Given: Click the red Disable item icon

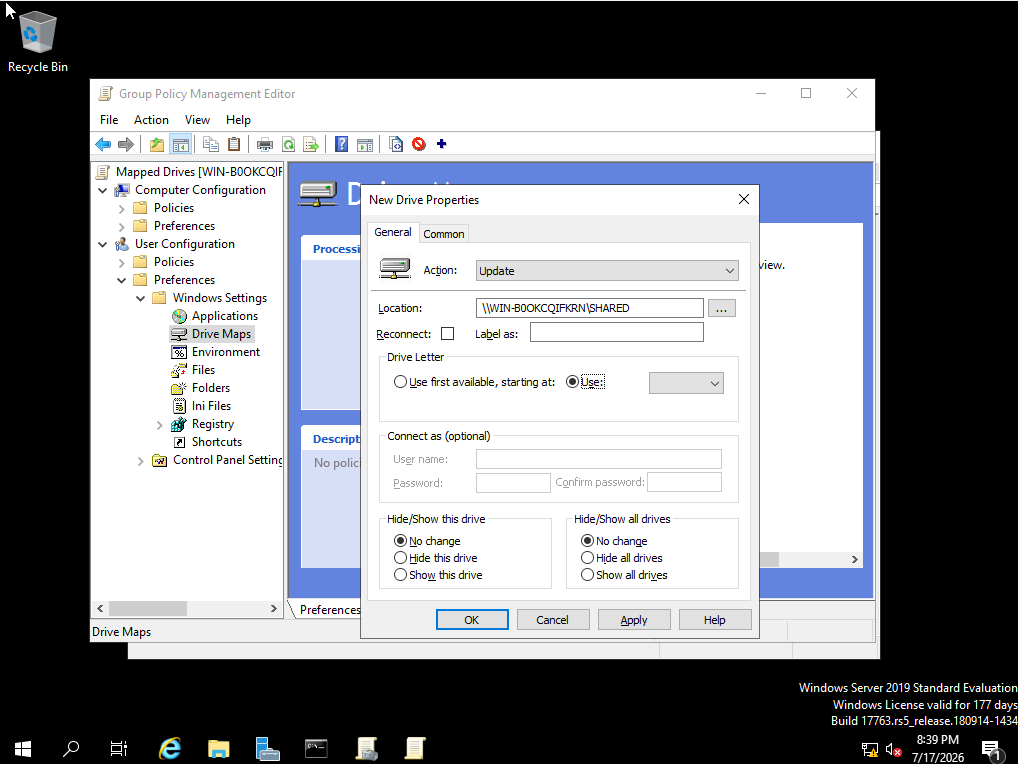Looking at the screenshot, I should pos(419,144).
